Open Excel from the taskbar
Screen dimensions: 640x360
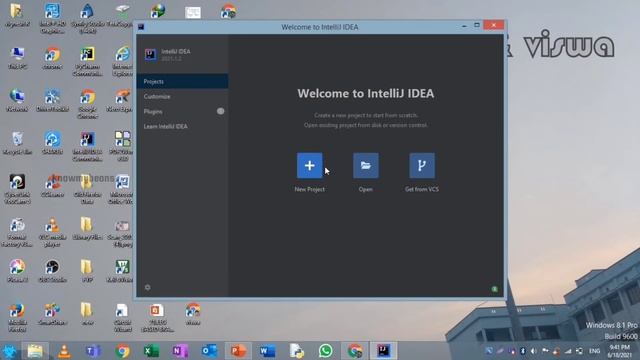point(151,351)
